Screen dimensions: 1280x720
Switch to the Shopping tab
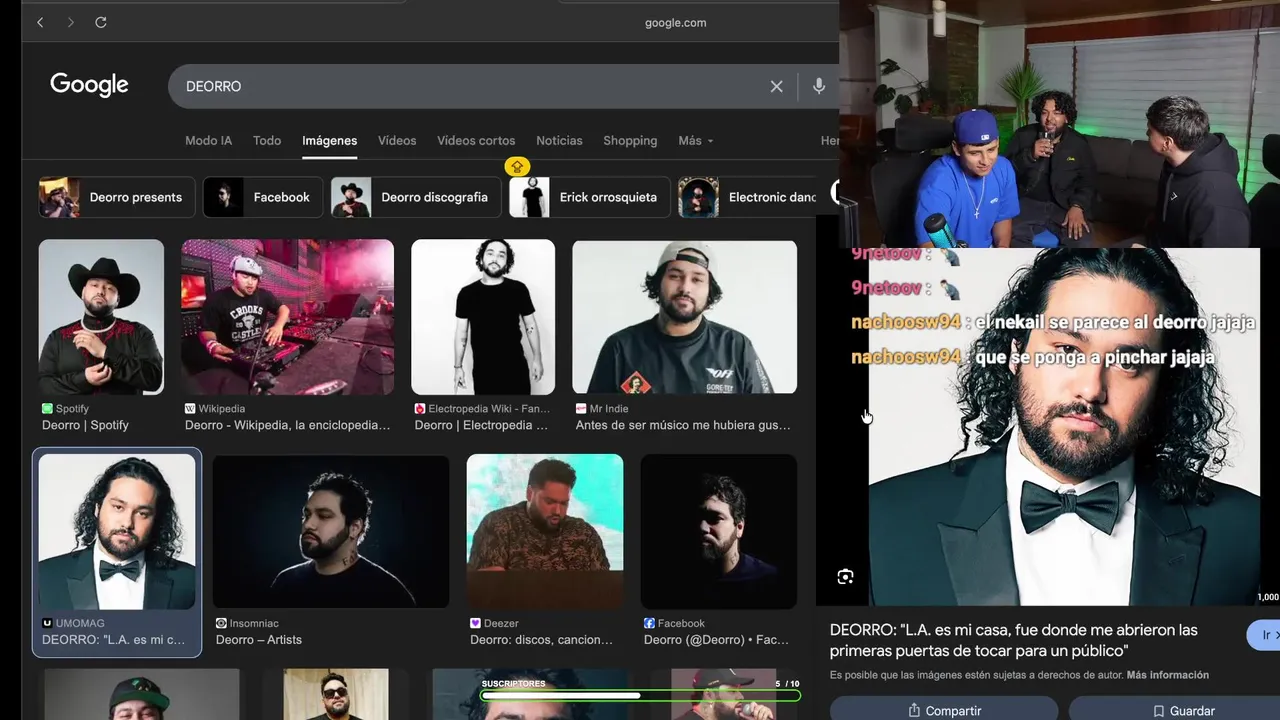click(630, 141)
